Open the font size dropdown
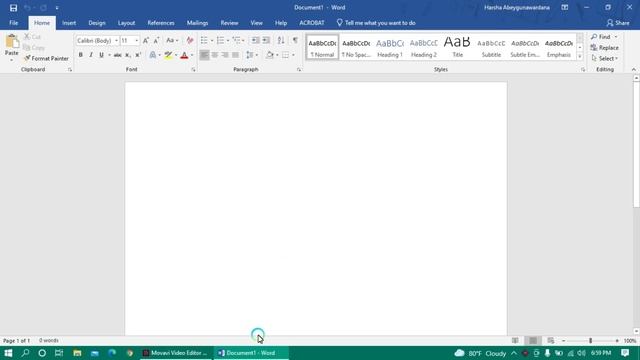Screen dimensions: 640x360 coord(136,40)
